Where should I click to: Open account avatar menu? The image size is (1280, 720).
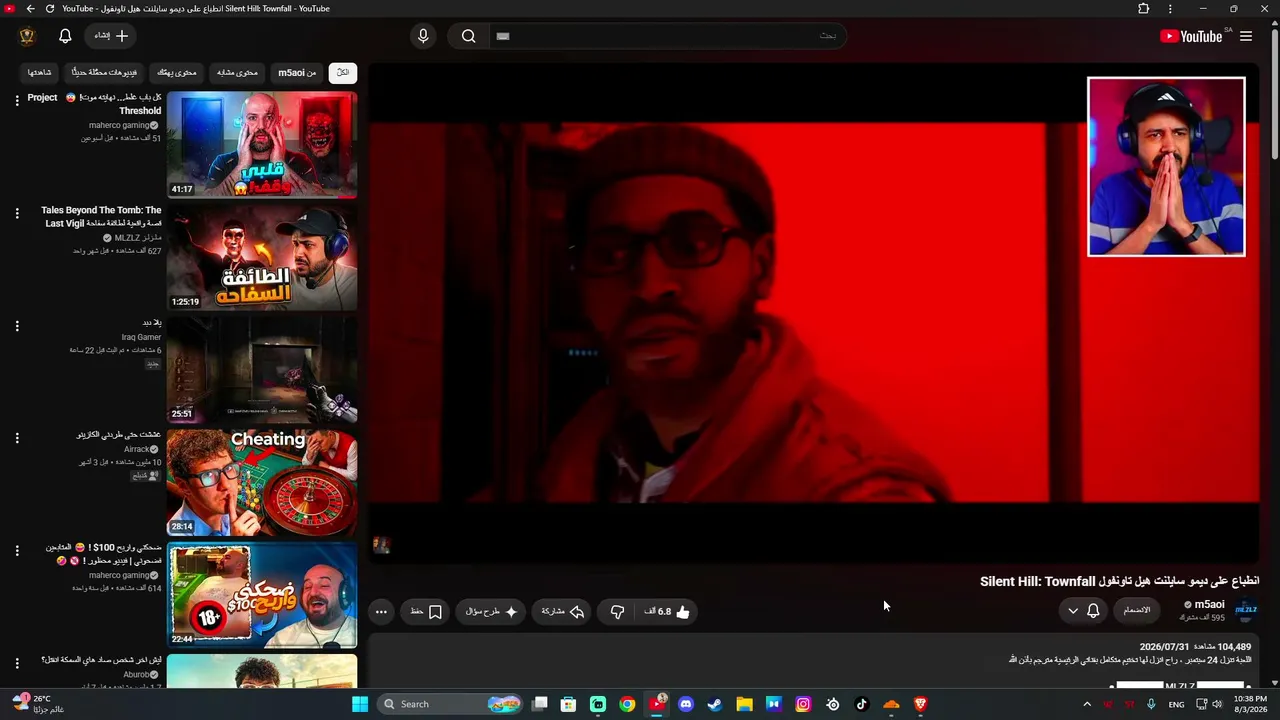27,36
